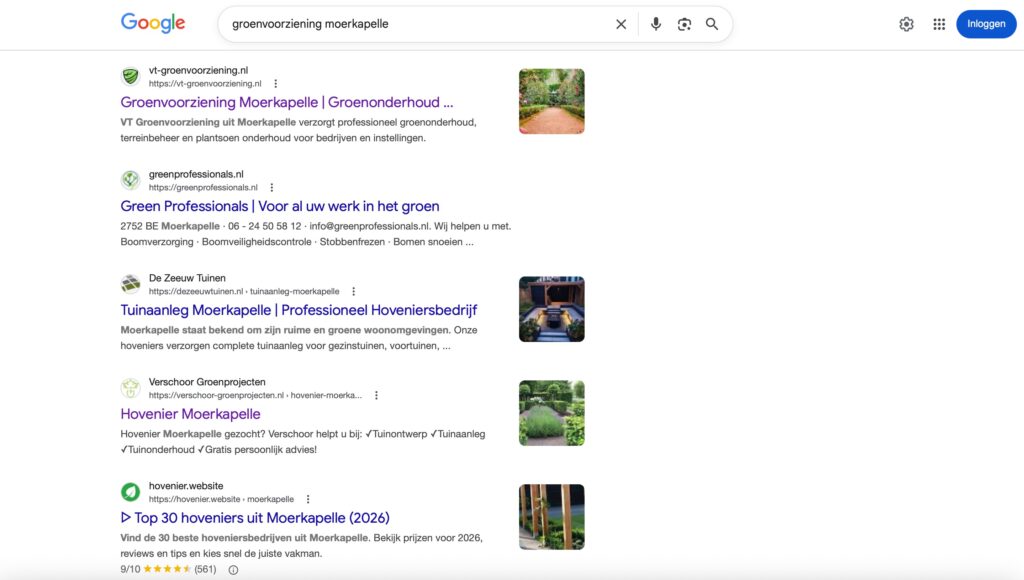Click the De Zeeuw Tuinen garden thumbnail
The height and width of the screenshot is (580, 1024).
point(551,308)
